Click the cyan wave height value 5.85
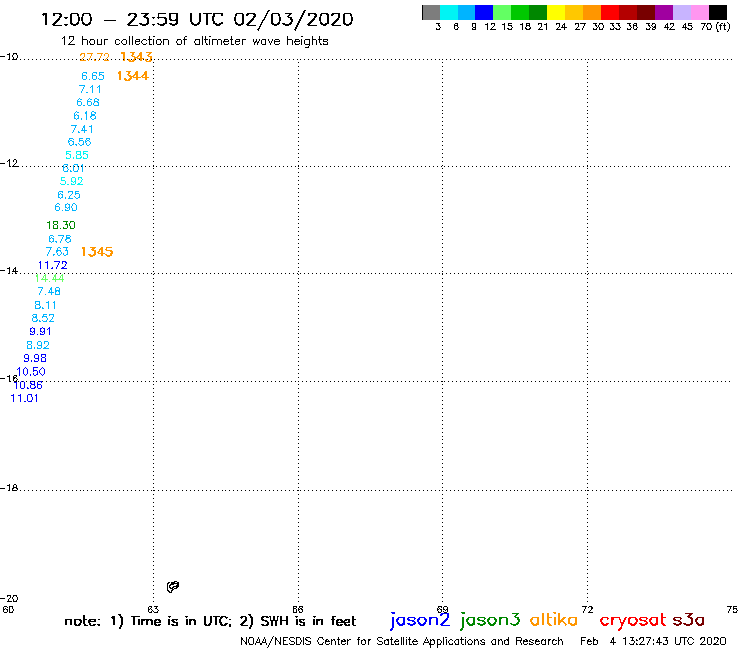Viewport: 740px width, 650px height. [x=77, y=155]
